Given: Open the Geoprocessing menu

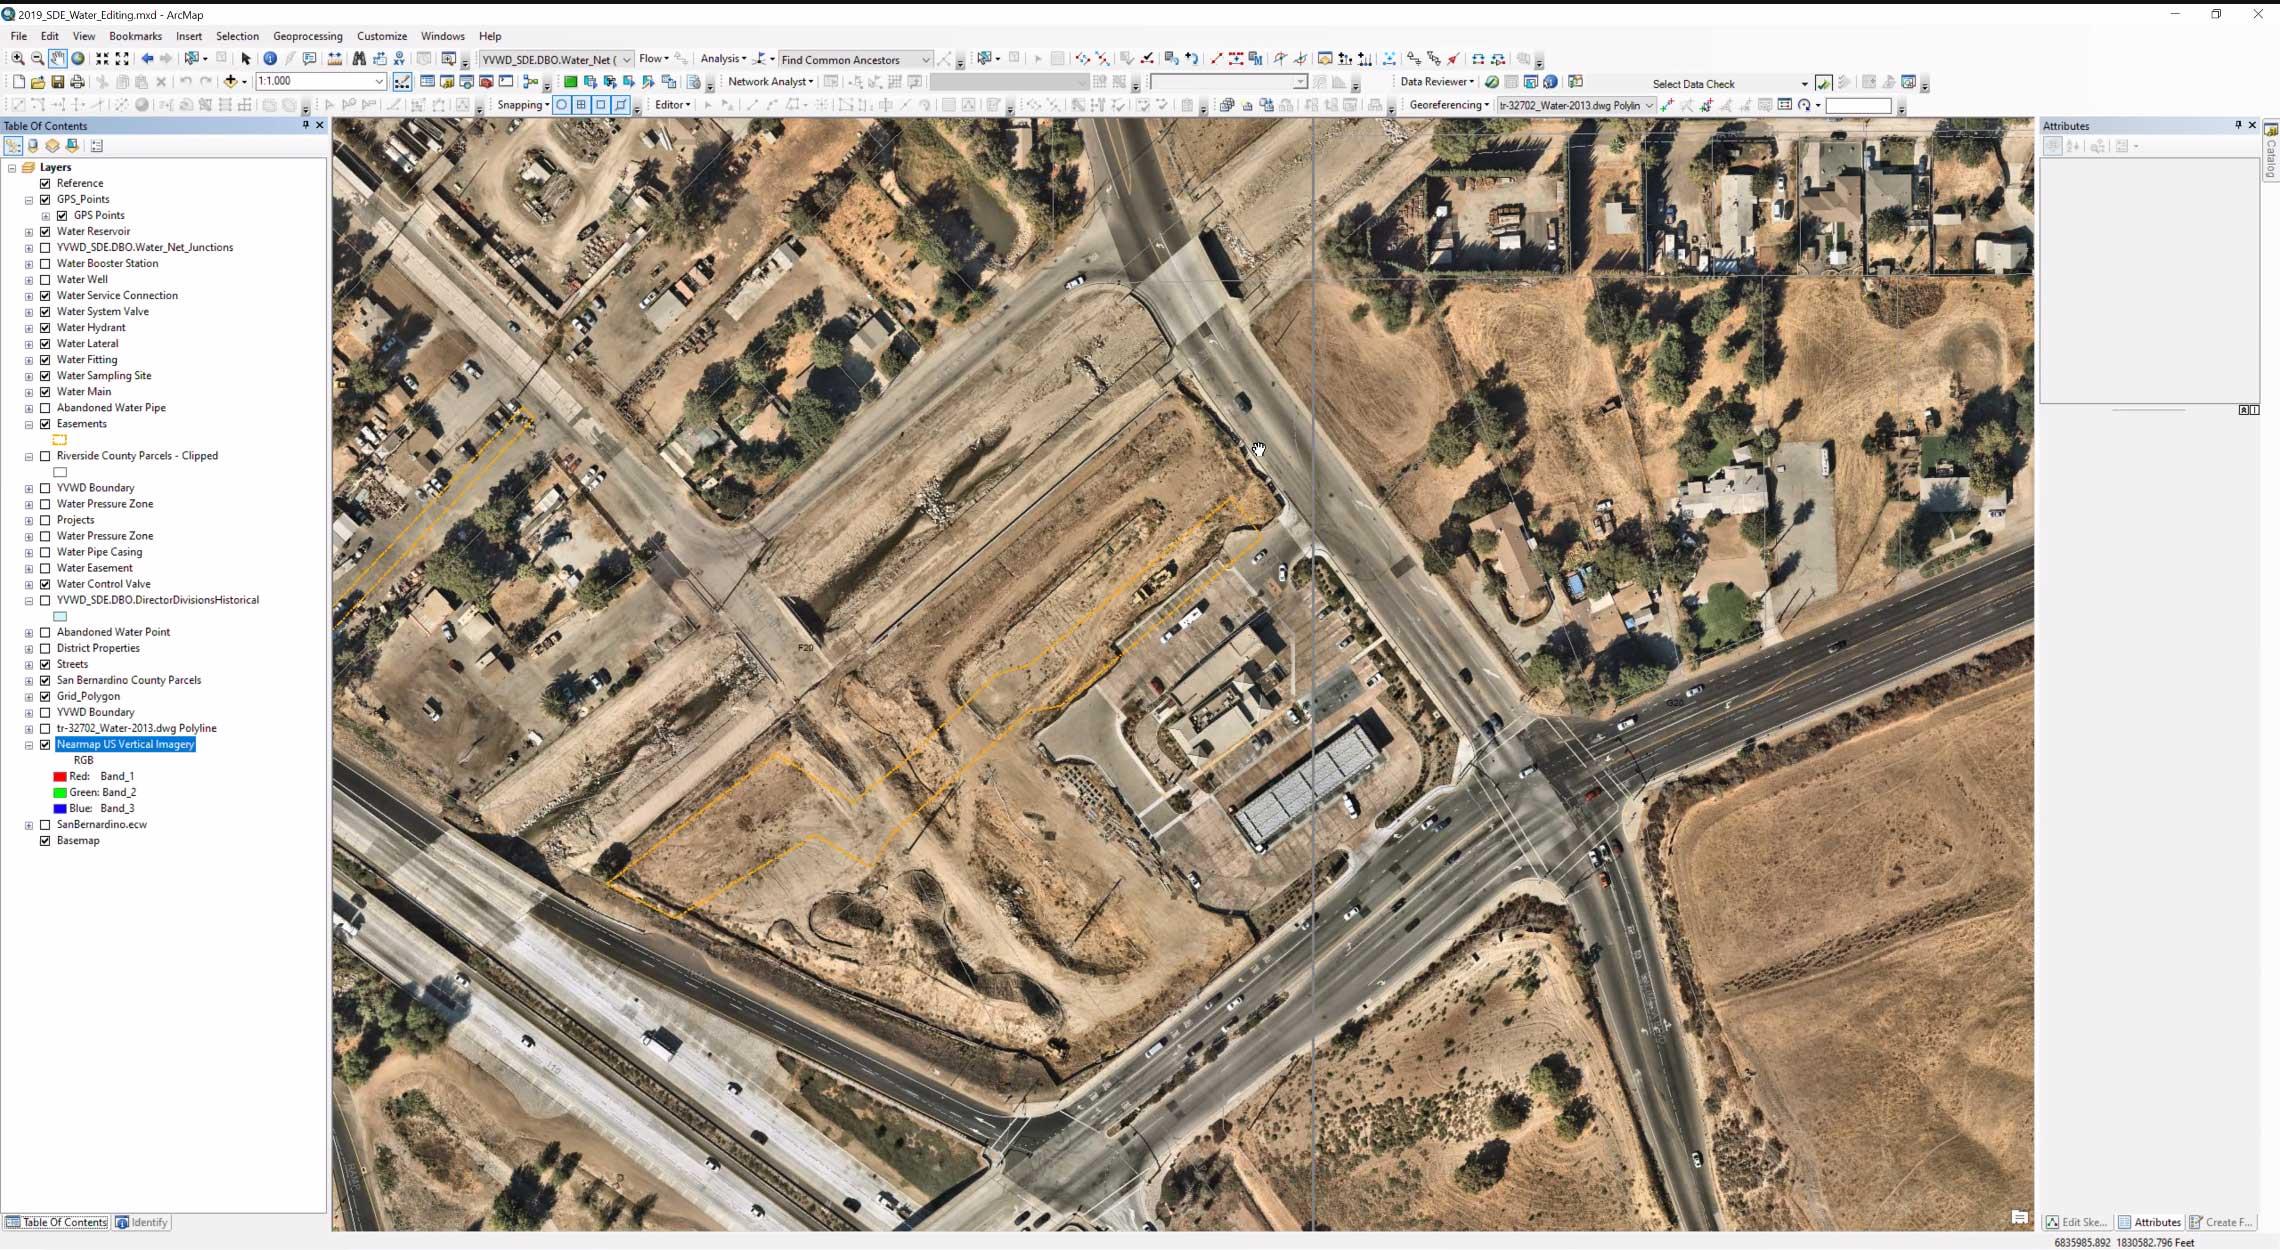Looking at the screenshot, I should coord(307,36).
